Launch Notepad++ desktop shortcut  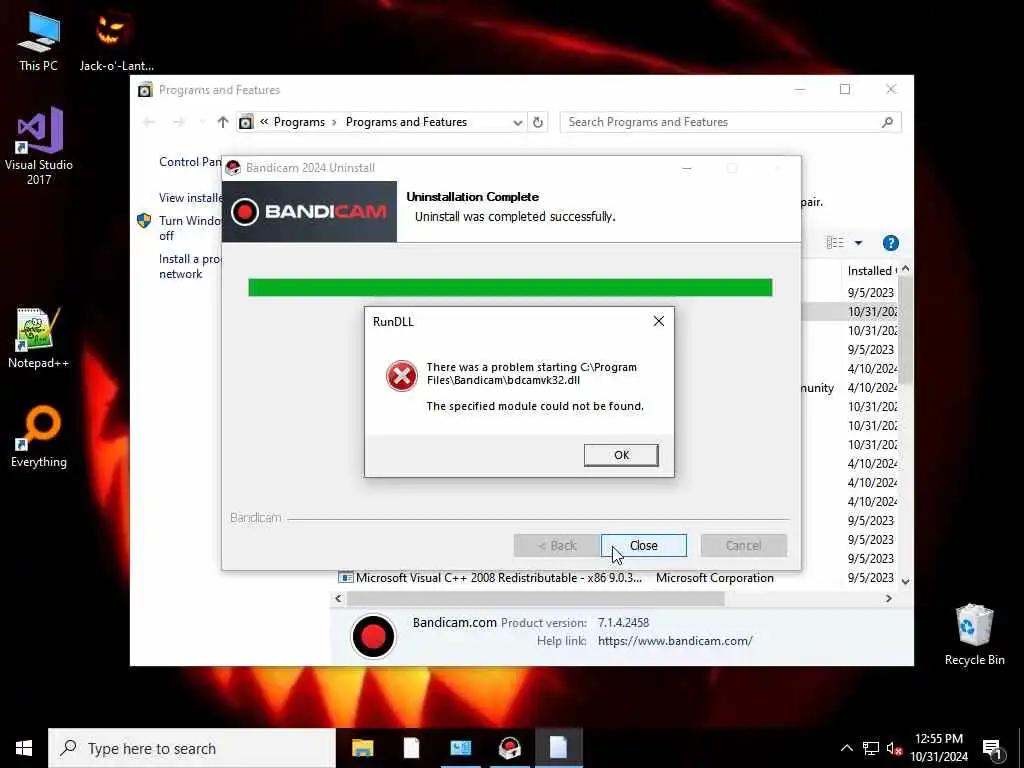(38, 338)
